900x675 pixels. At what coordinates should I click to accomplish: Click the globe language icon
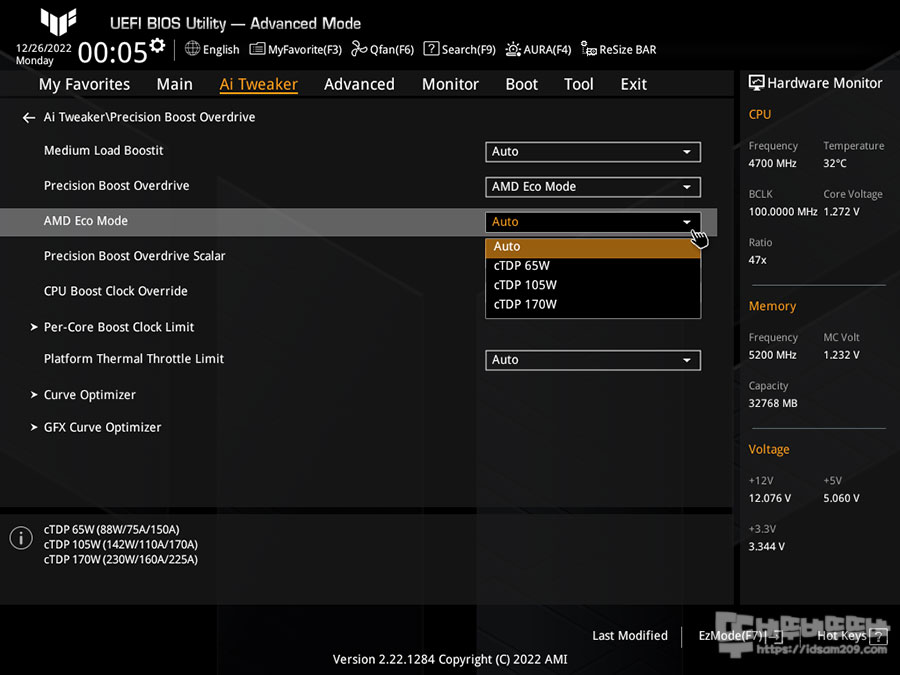click(x=192, y=49)
